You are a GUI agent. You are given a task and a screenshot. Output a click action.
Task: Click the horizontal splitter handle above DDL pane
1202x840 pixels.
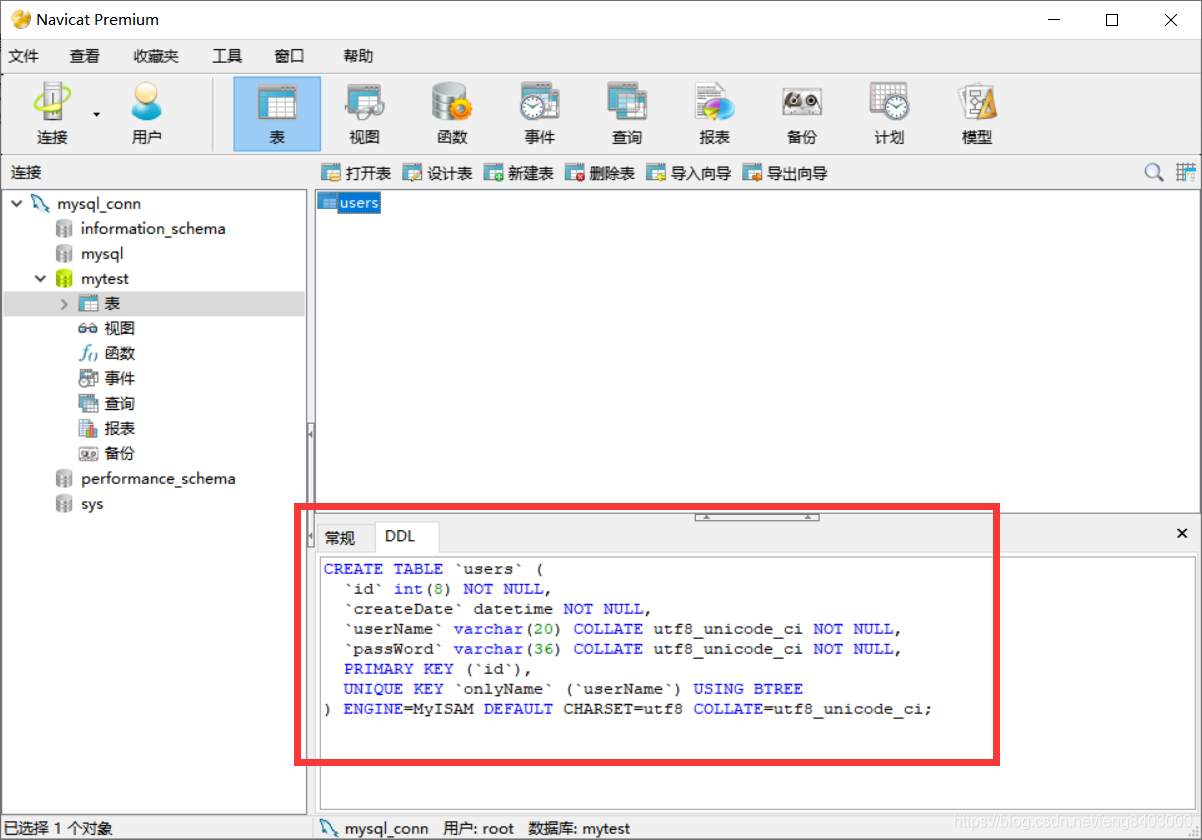tap(757, 517)
